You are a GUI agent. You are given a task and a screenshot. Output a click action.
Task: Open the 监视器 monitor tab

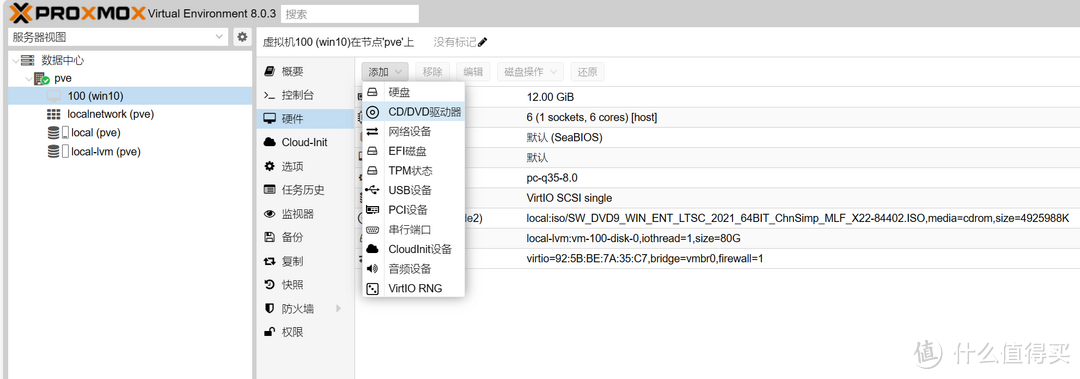[306, 214]
